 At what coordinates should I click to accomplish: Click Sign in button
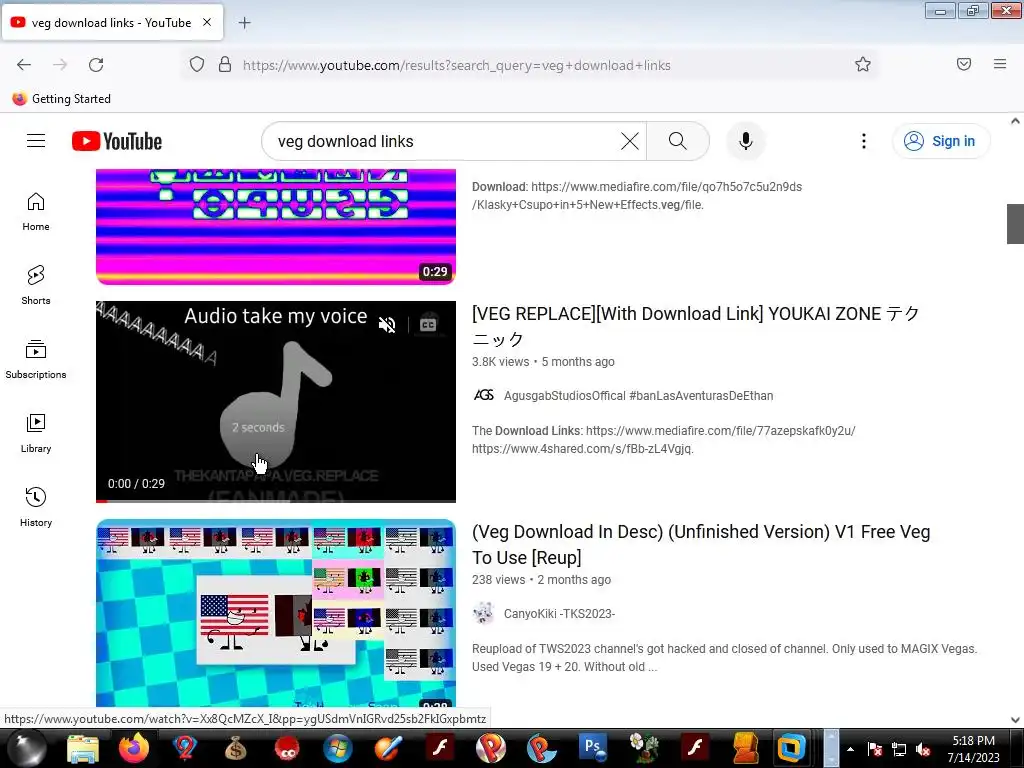click(940, 141)
